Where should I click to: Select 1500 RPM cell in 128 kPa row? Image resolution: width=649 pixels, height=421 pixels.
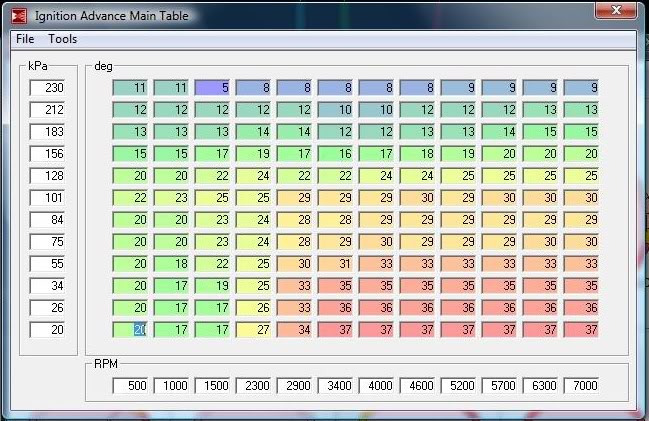[212, 176]
